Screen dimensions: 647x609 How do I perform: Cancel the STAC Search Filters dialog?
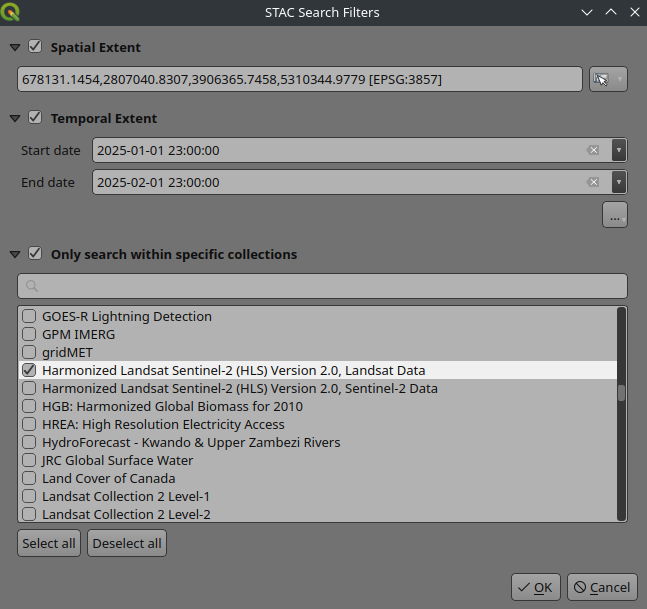click(602, 587)
